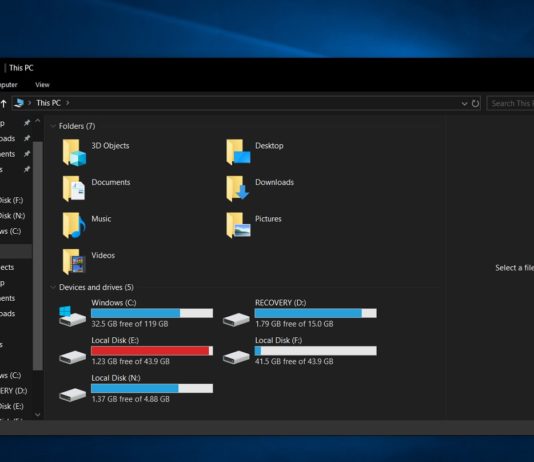Click the chevron before This PC in path
This screenshot has width=534, height=462.
click(30, 103)
